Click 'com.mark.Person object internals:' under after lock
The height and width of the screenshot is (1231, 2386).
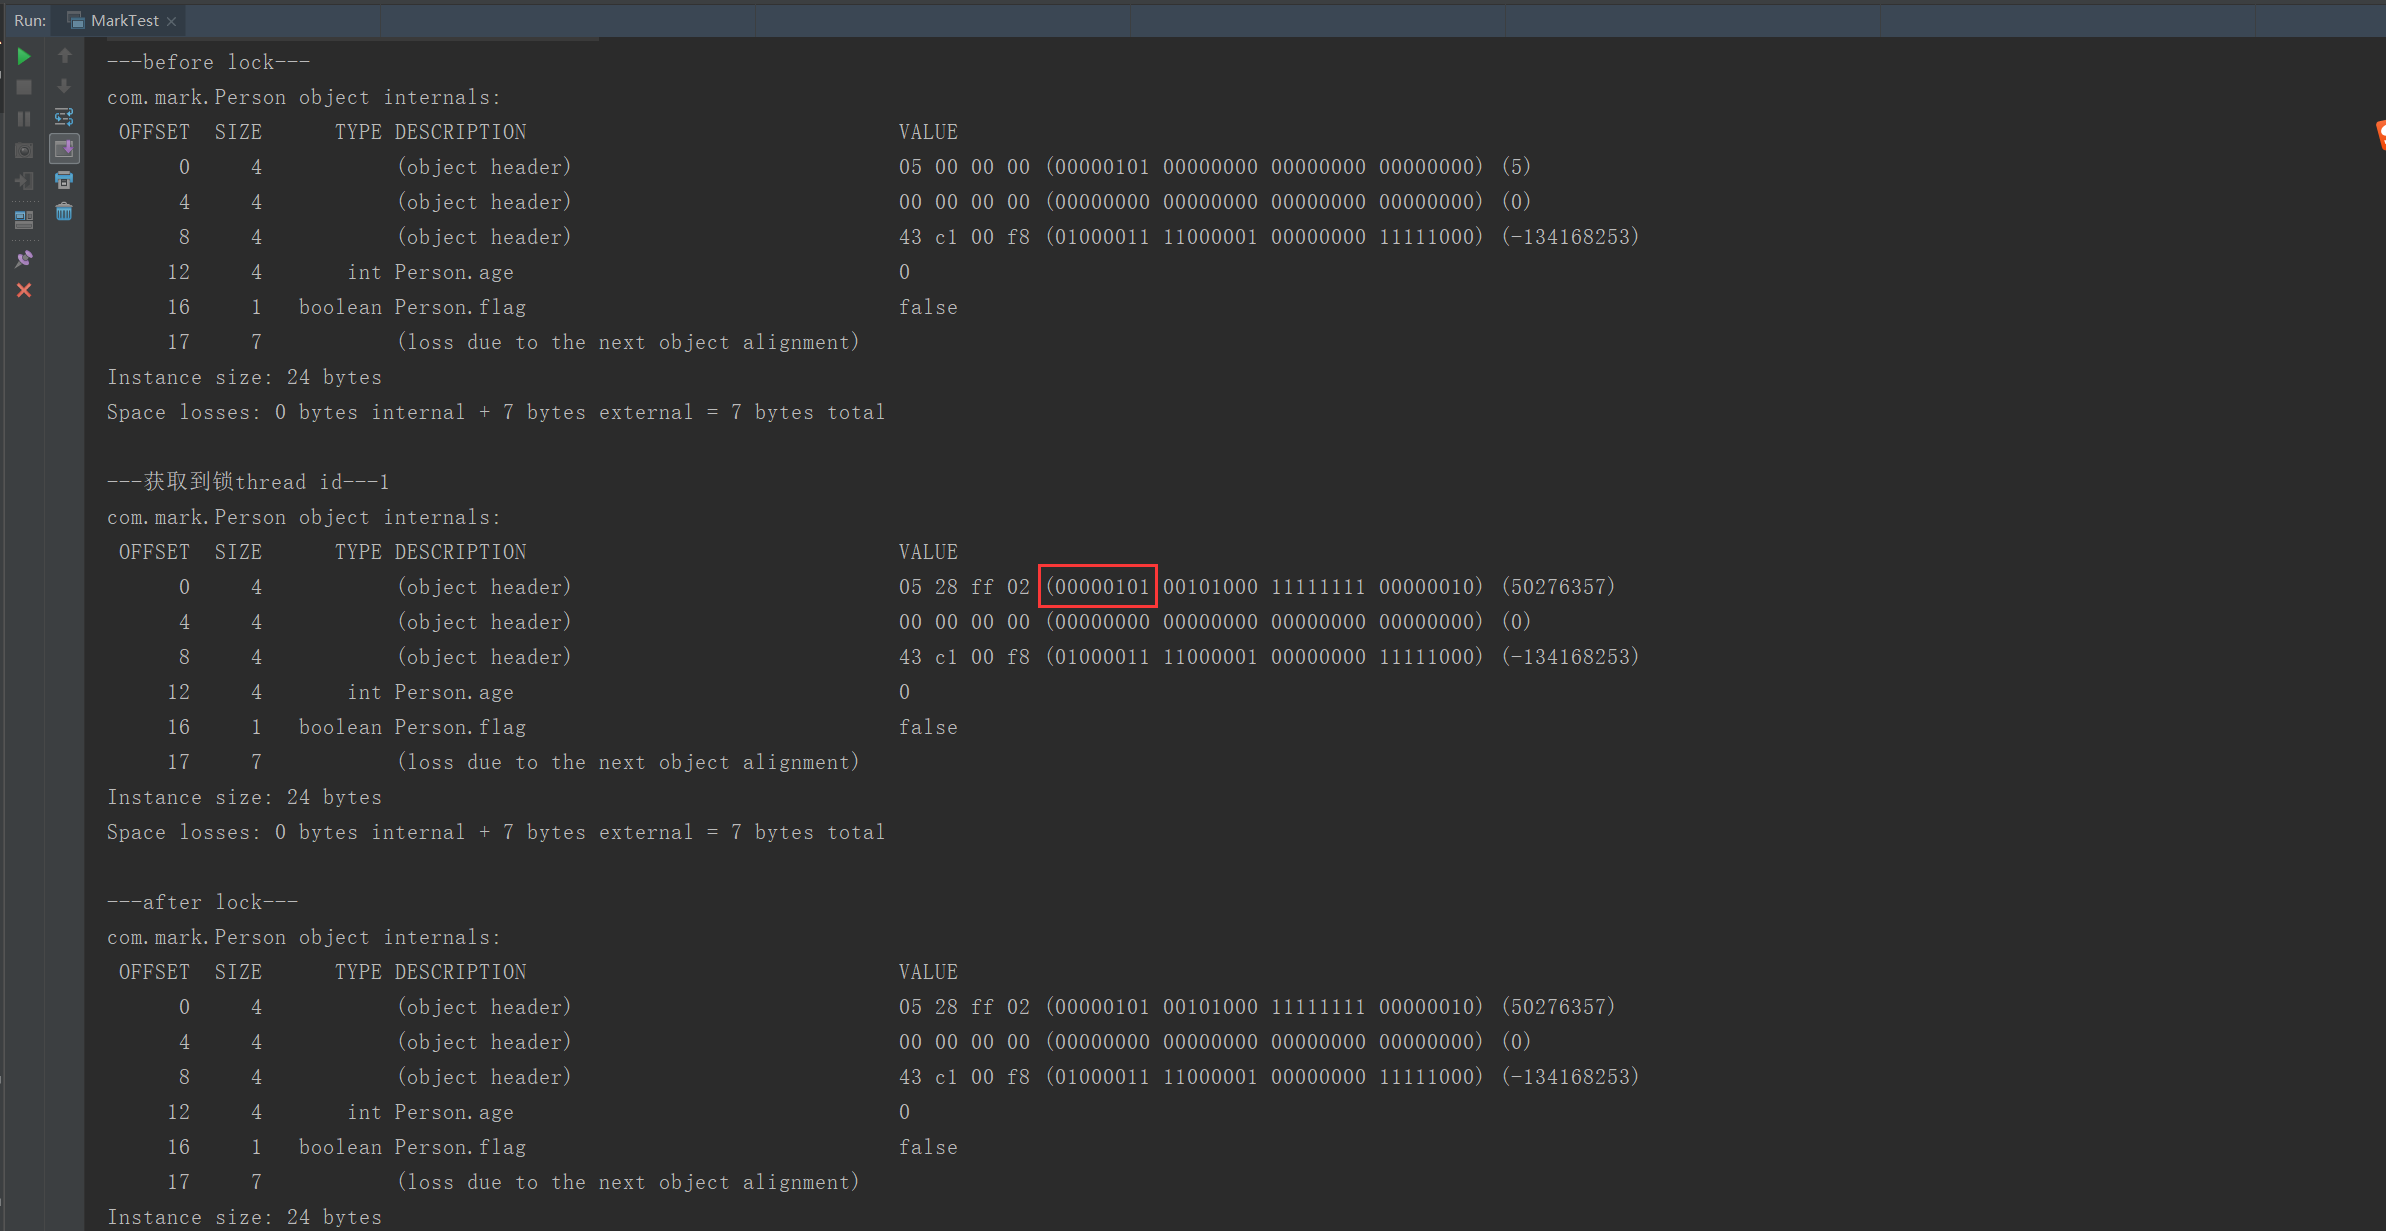tap(304, 937)
